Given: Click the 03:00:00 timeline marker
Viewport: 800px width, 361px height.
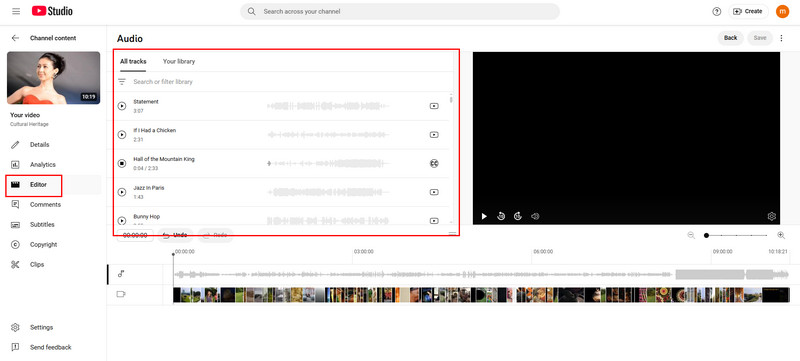Looking at the screenshot, I should 364,251.
